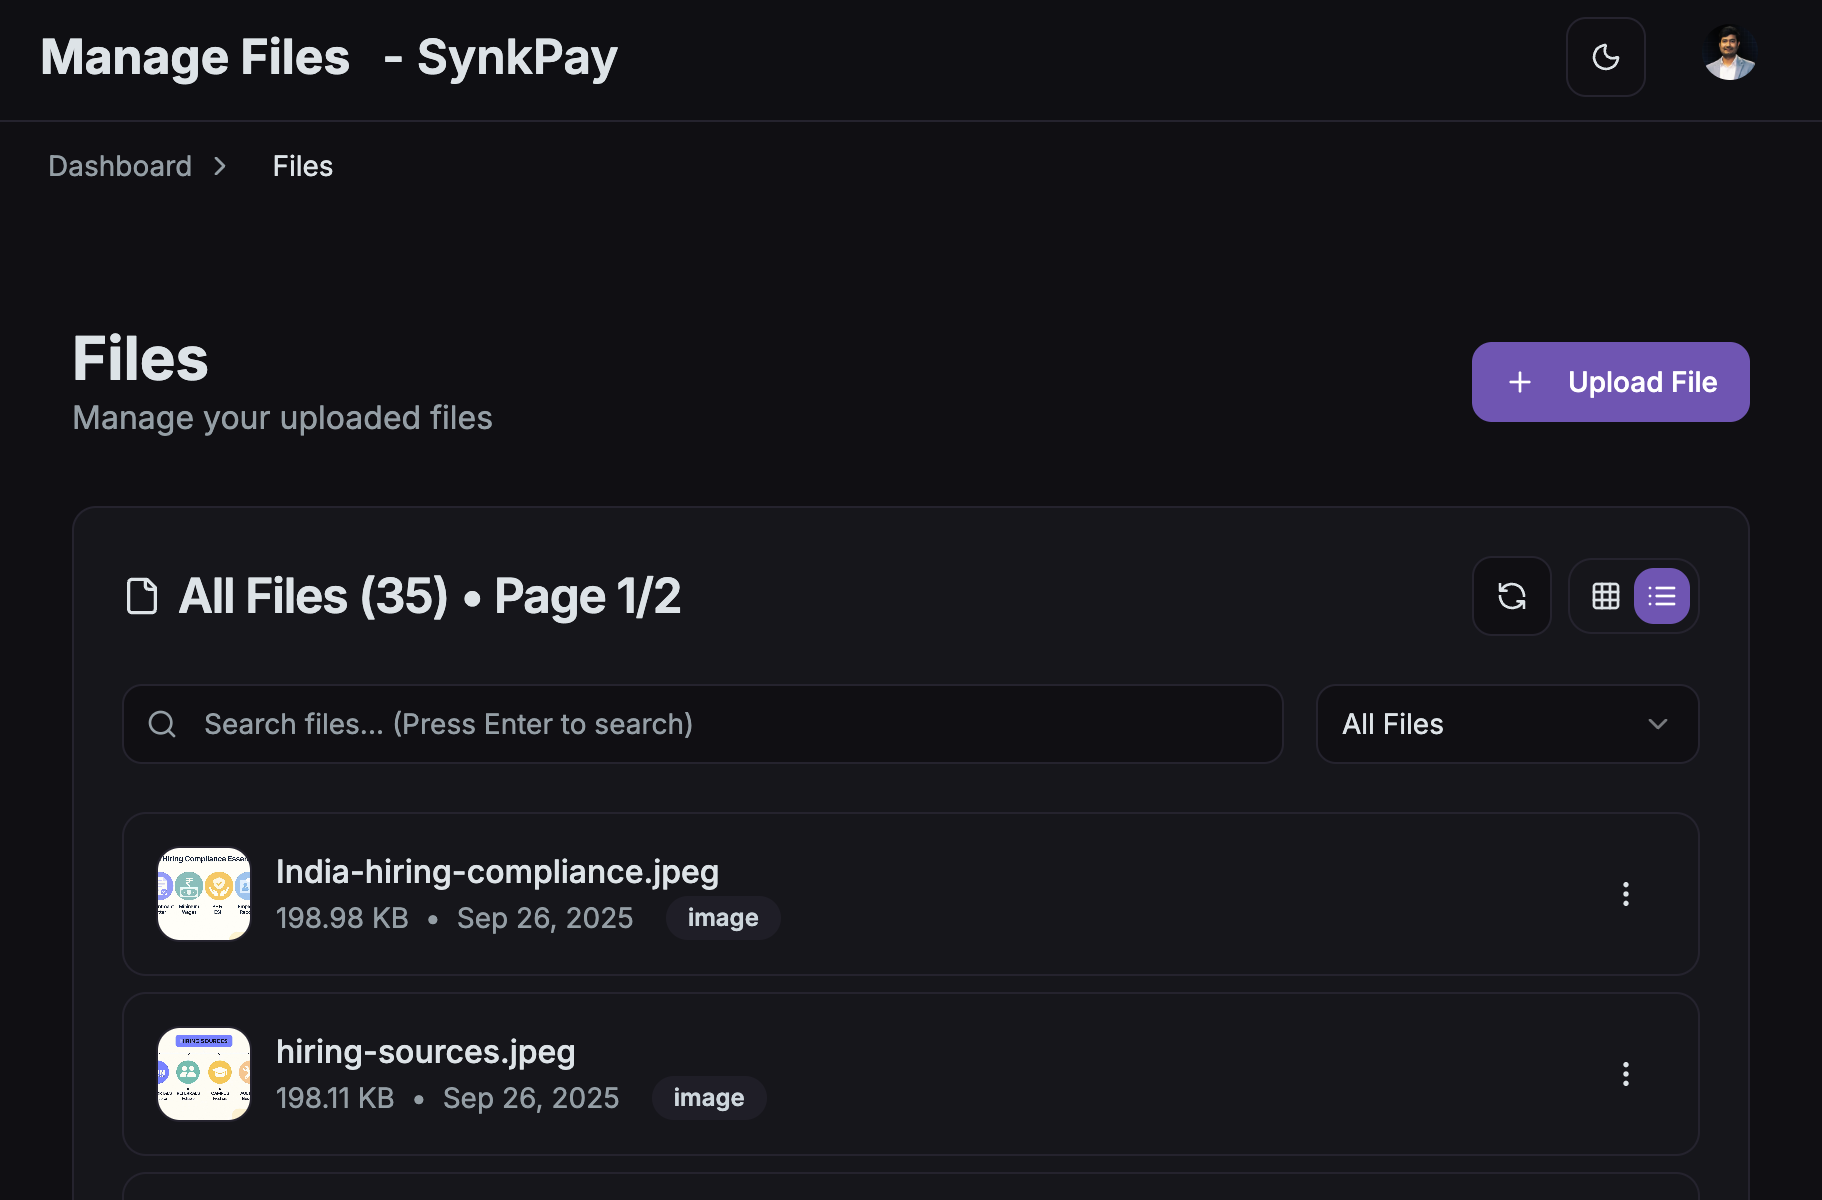The height and width of the screenshot is (1200, 1822).
Task: Click the refresh files icon
Action: [1512, 595]
